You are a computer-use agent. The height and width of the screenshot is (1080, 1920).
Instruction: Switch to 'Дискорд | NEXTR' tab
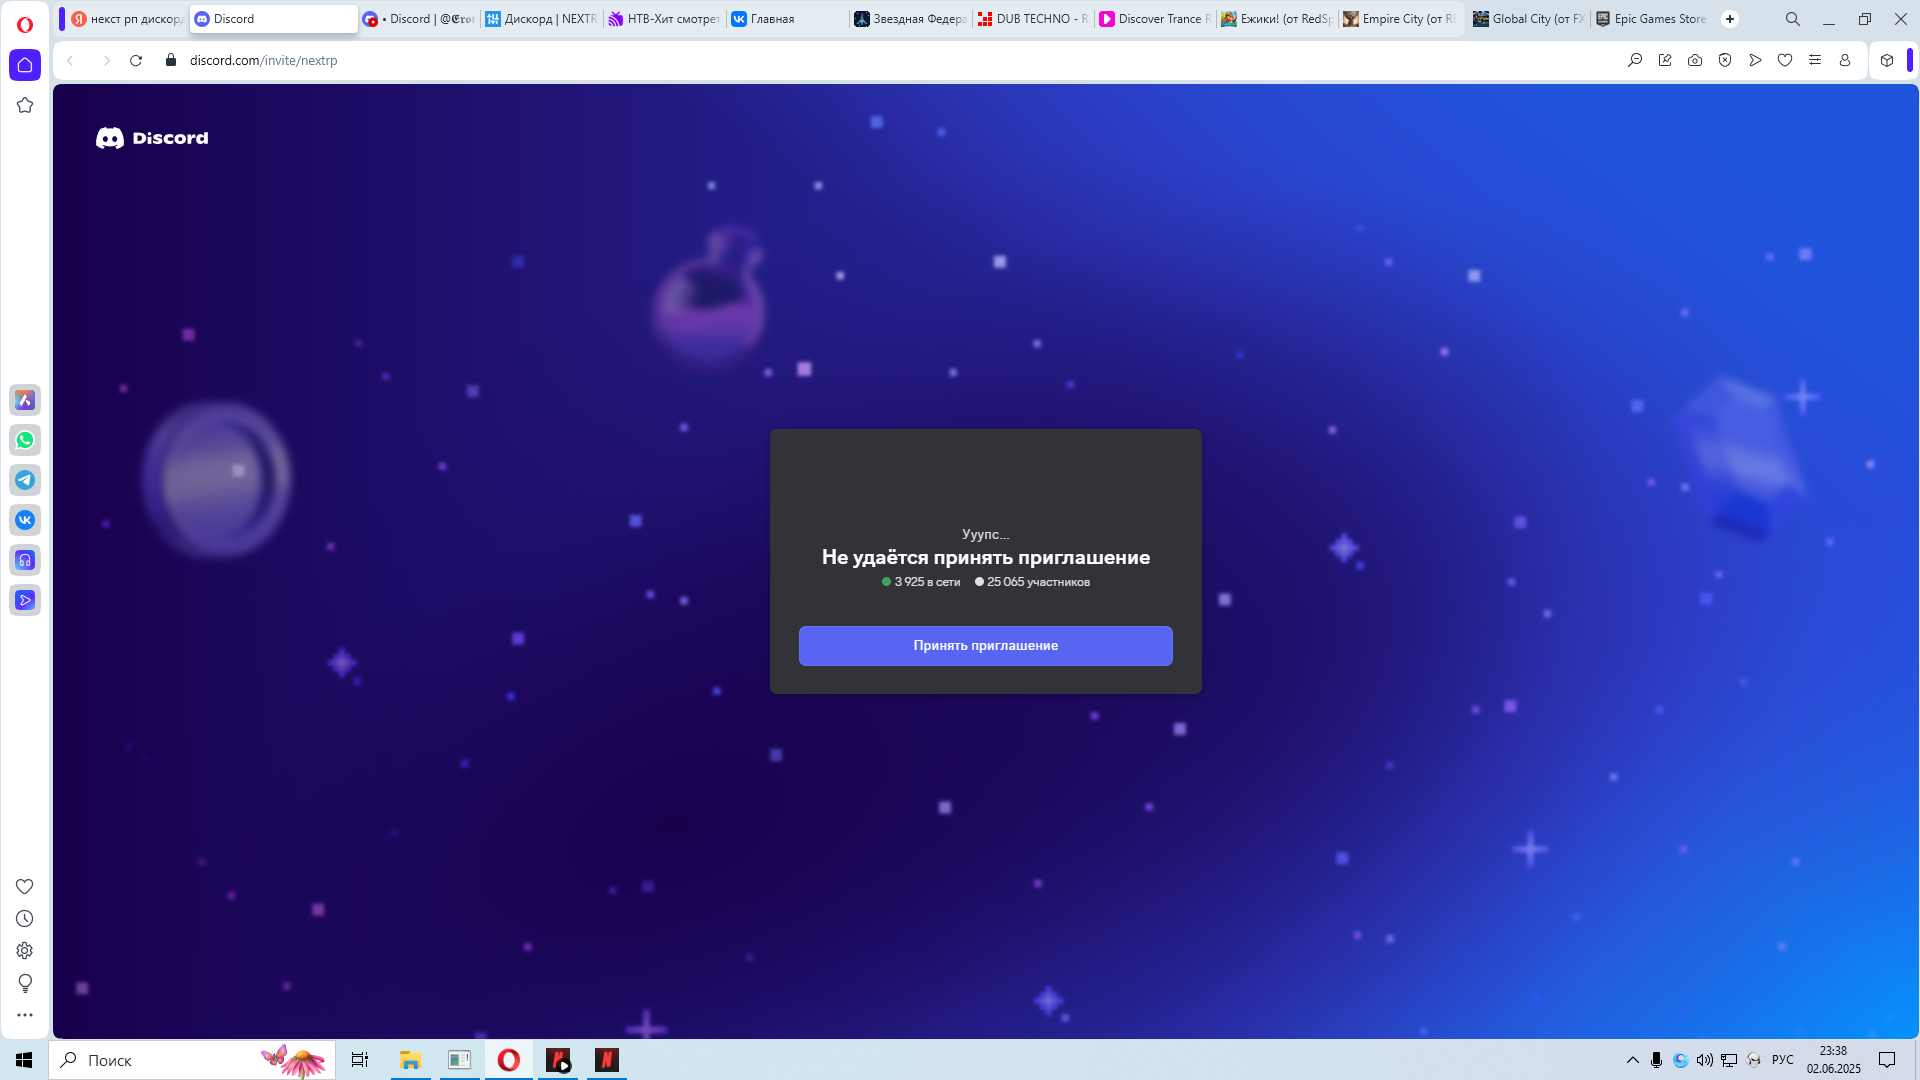pyautogui.click(x=541, y=19)
